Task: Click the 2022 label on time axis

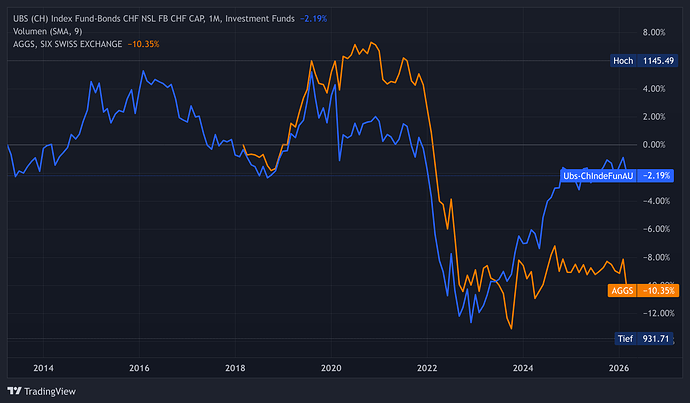Action: point(427,368)
